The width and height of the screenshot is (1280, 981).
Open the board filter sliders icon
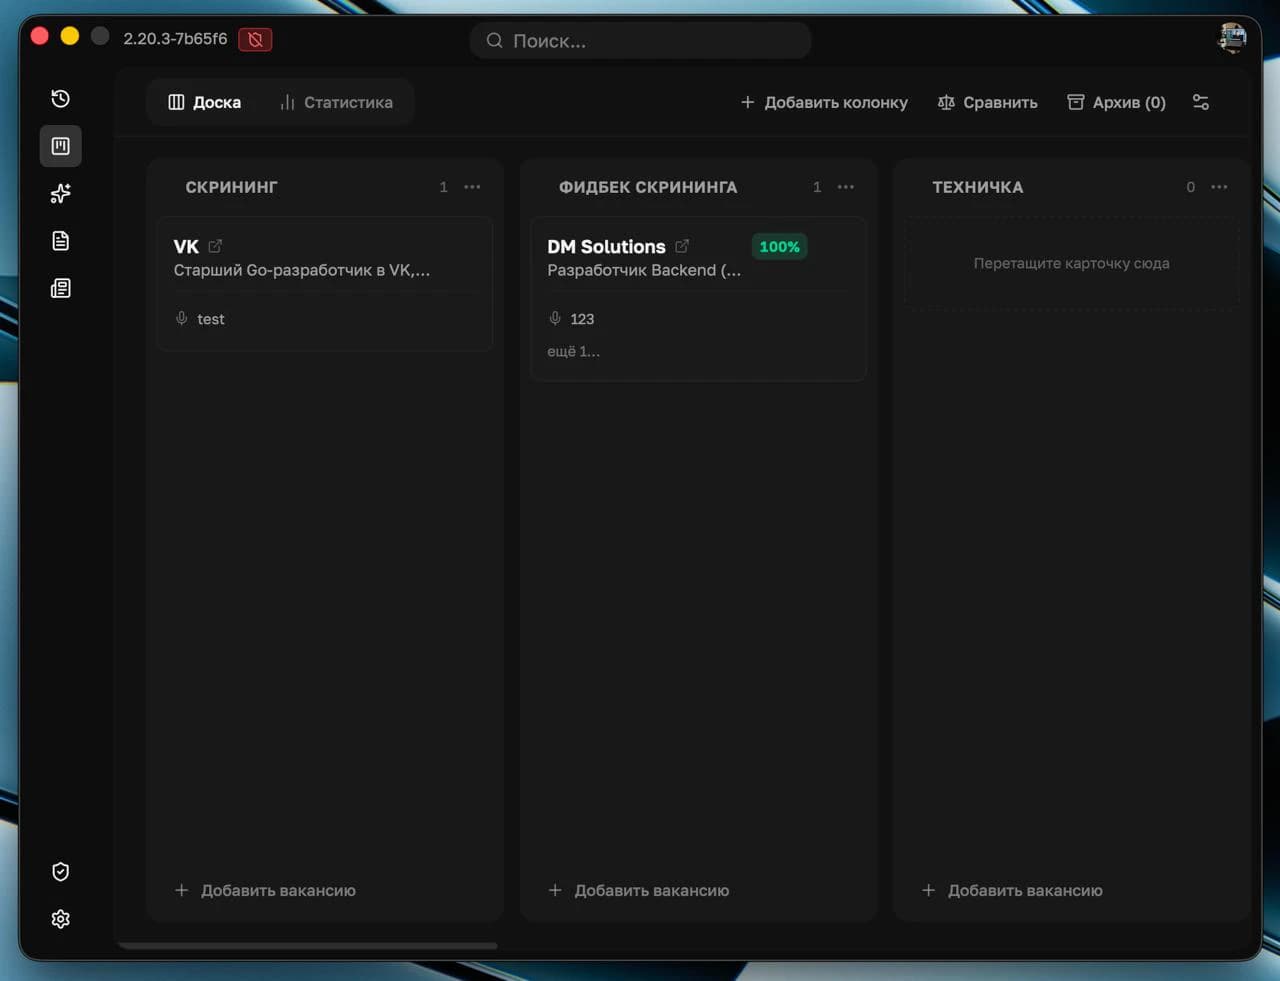coord(1201,102)
